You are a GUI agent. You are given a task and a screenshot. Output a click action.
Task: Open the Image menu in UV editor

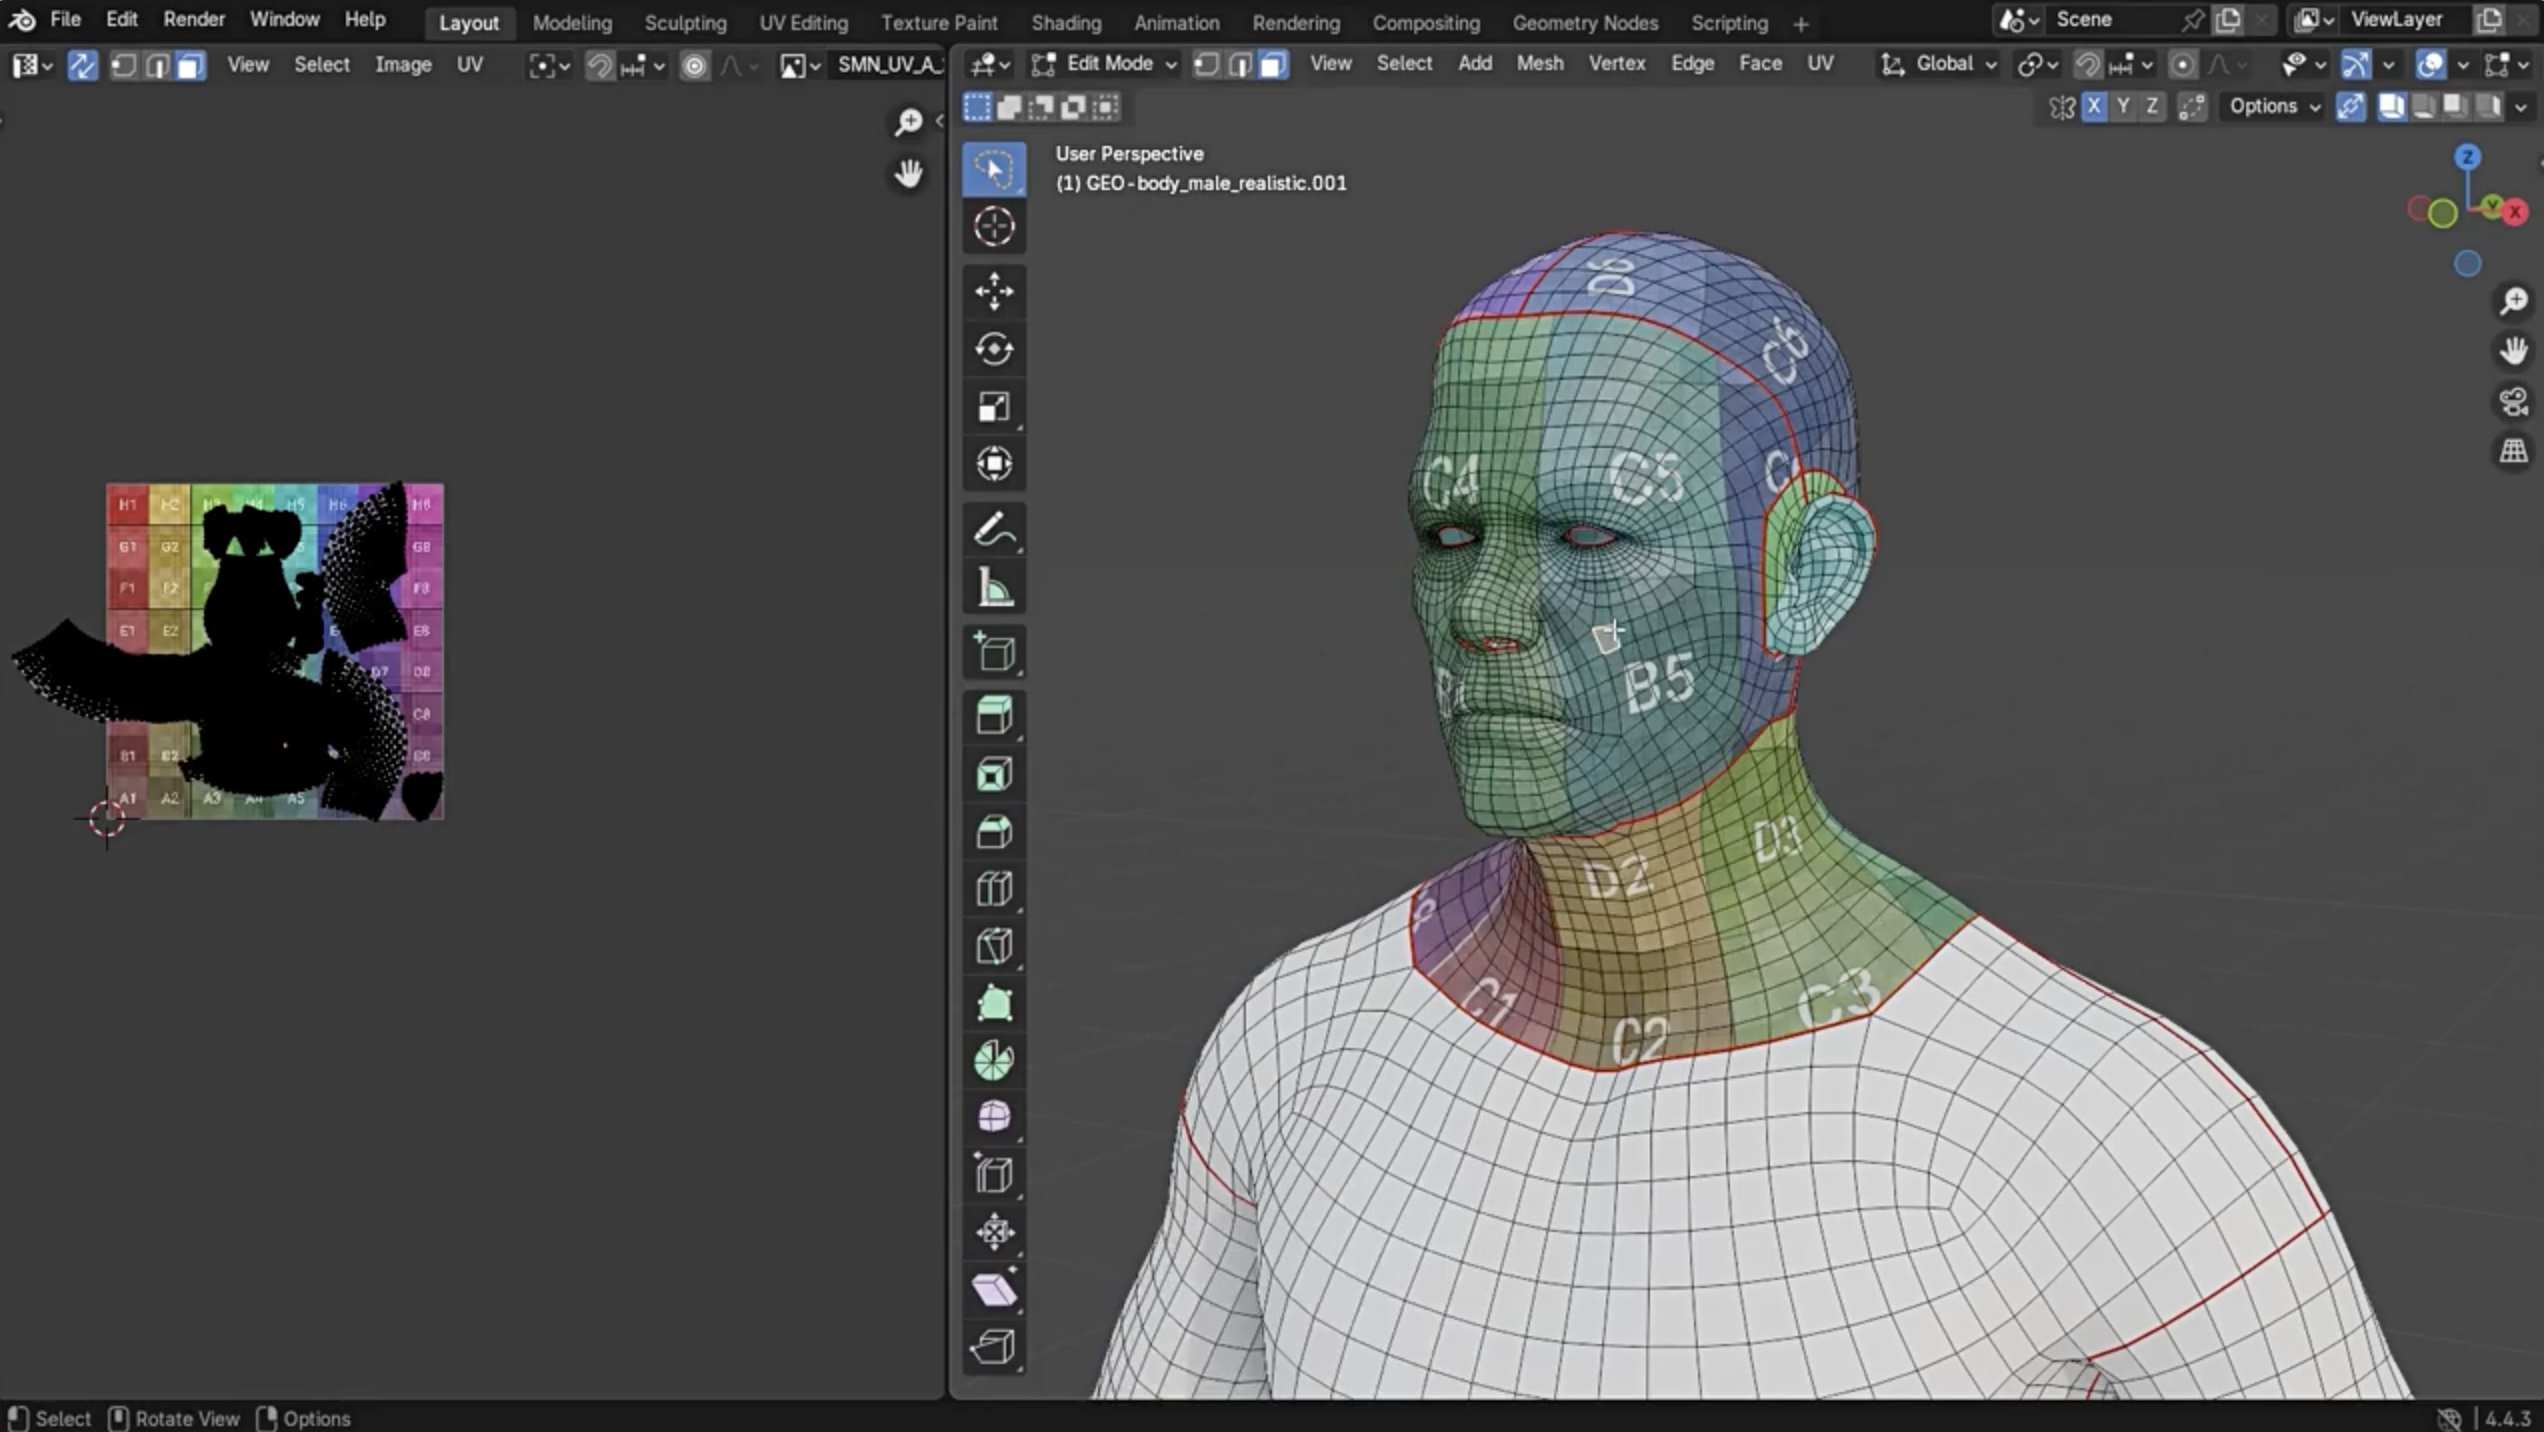click(x=402, y=64)
